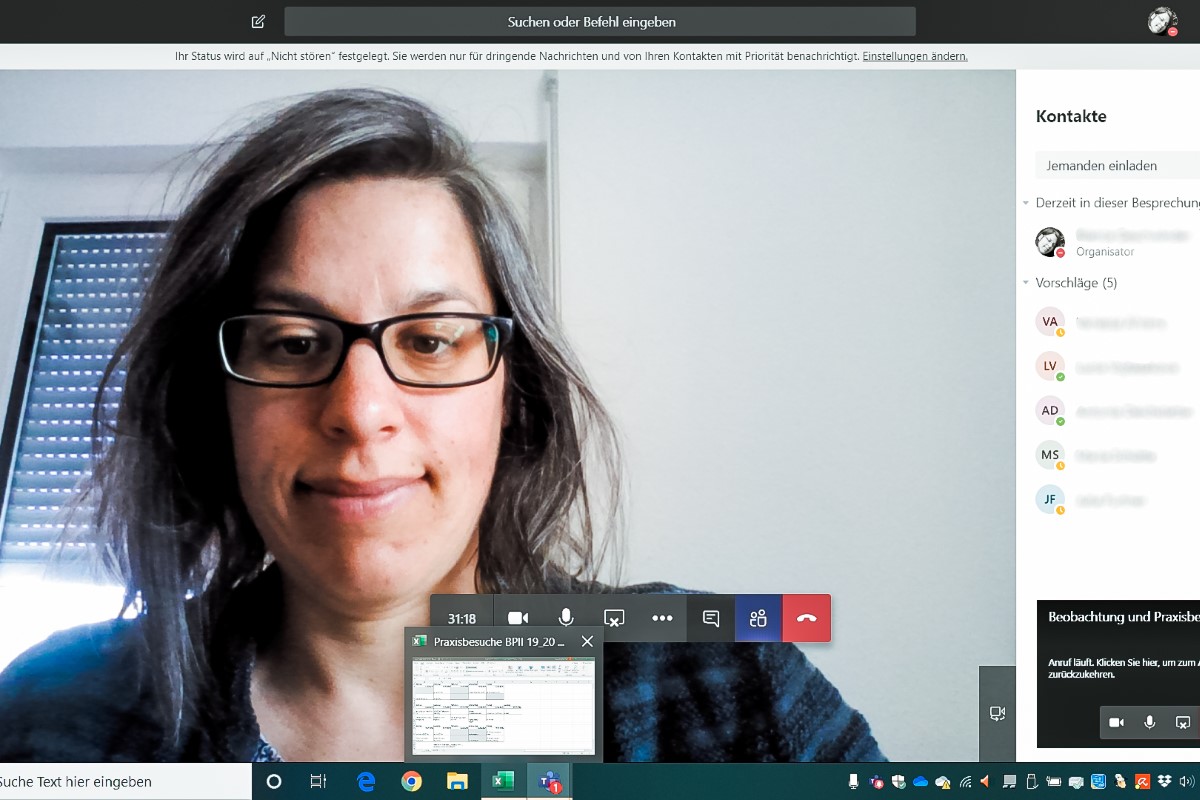1200x800 pixels.
Task: Mute microphone in the mini call window
Action: click(x=1150, y=722)
